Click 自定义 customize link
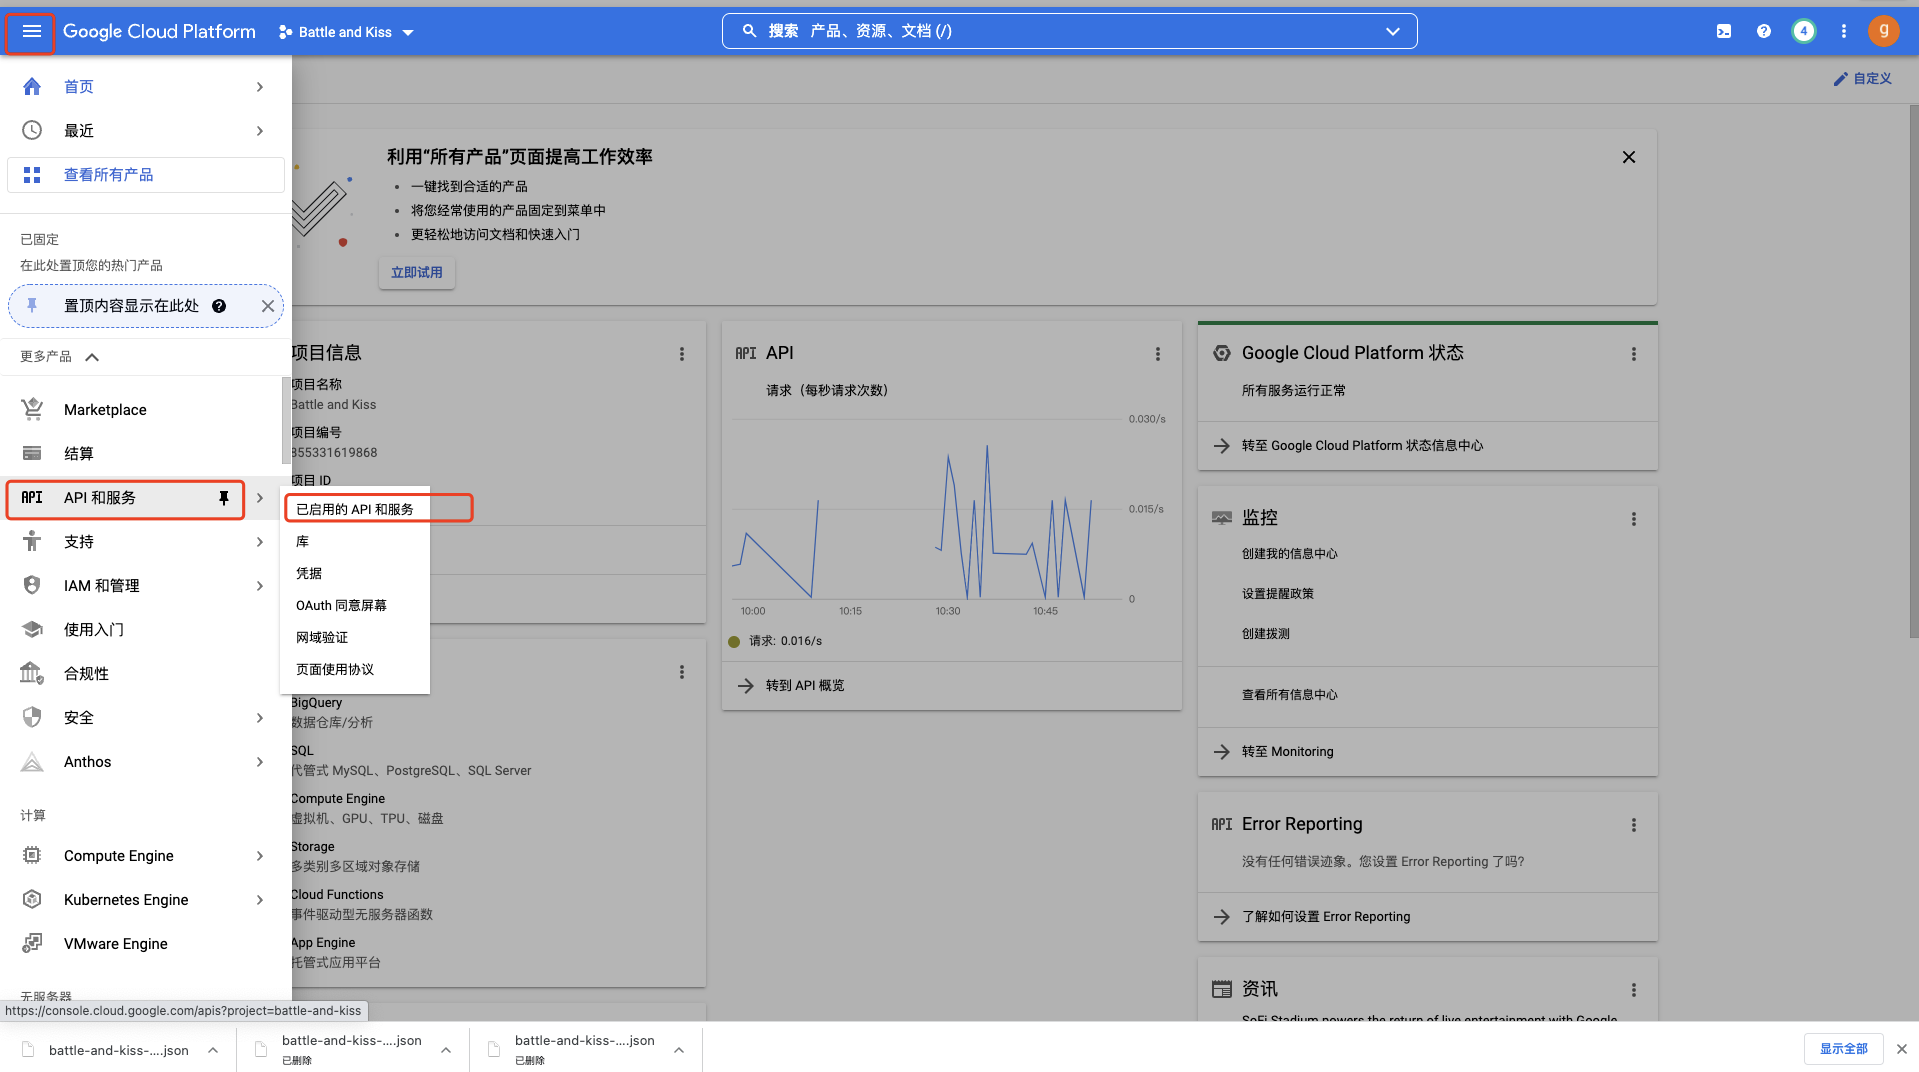Image resolution: width=1919 pixels, height=1072 pixels. pyautogui.click(x=1862, y=78)
